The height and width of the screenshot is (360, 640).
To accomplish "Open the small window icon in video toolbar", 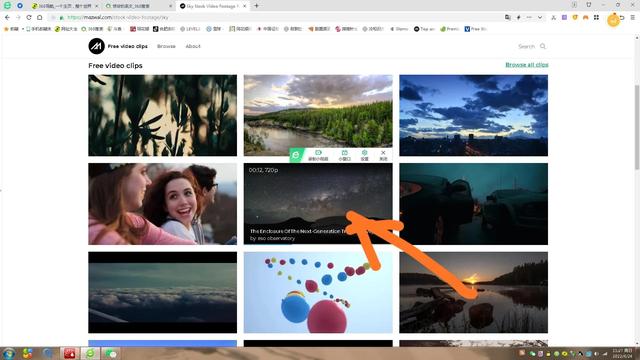I will pos(344,155).
